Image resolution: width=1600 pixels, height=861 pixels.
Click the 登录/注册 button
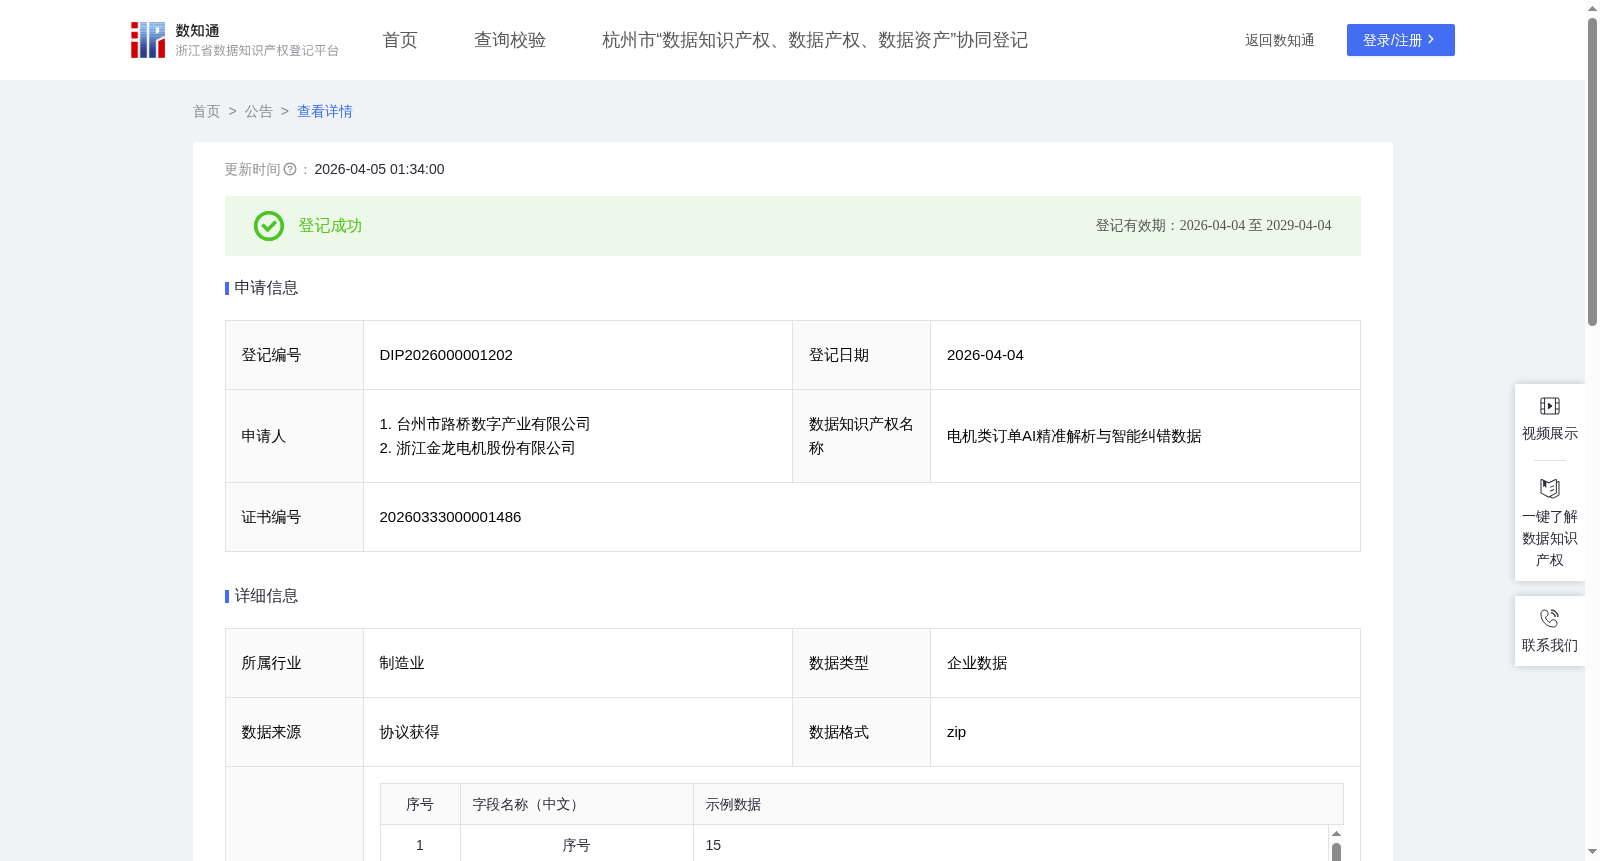coord(1400,40)
